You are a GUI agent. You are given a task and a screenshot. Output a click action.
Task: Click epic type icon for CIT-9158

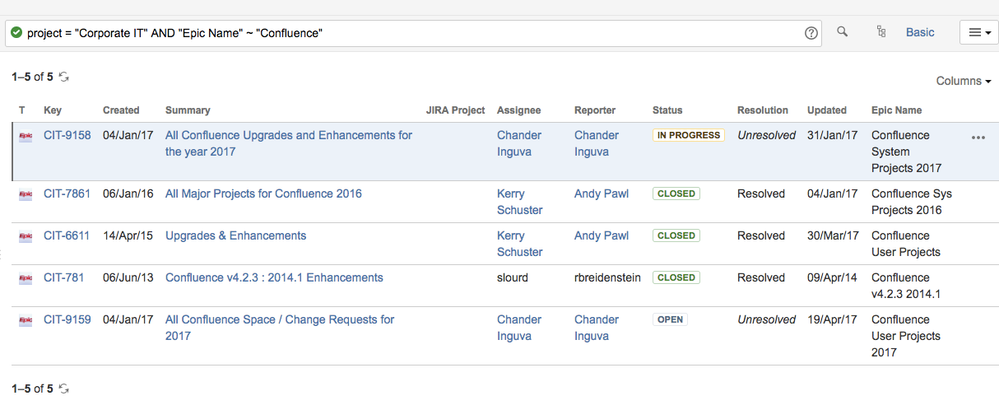tap(25, 136)
